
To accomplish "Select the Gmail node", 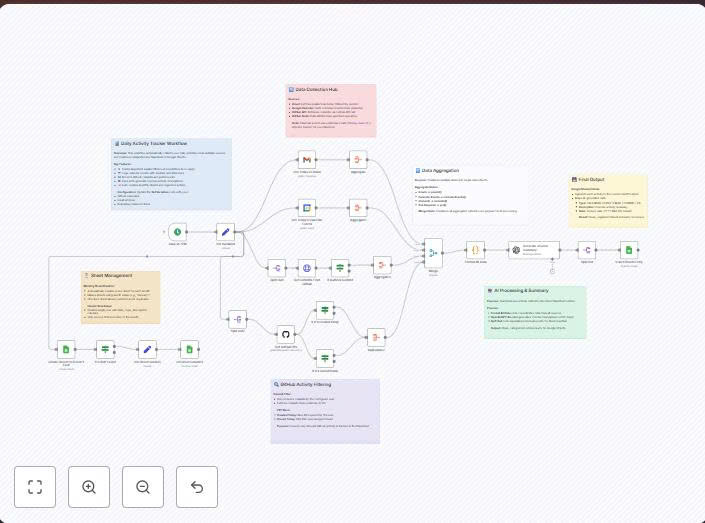I will 307,160.
